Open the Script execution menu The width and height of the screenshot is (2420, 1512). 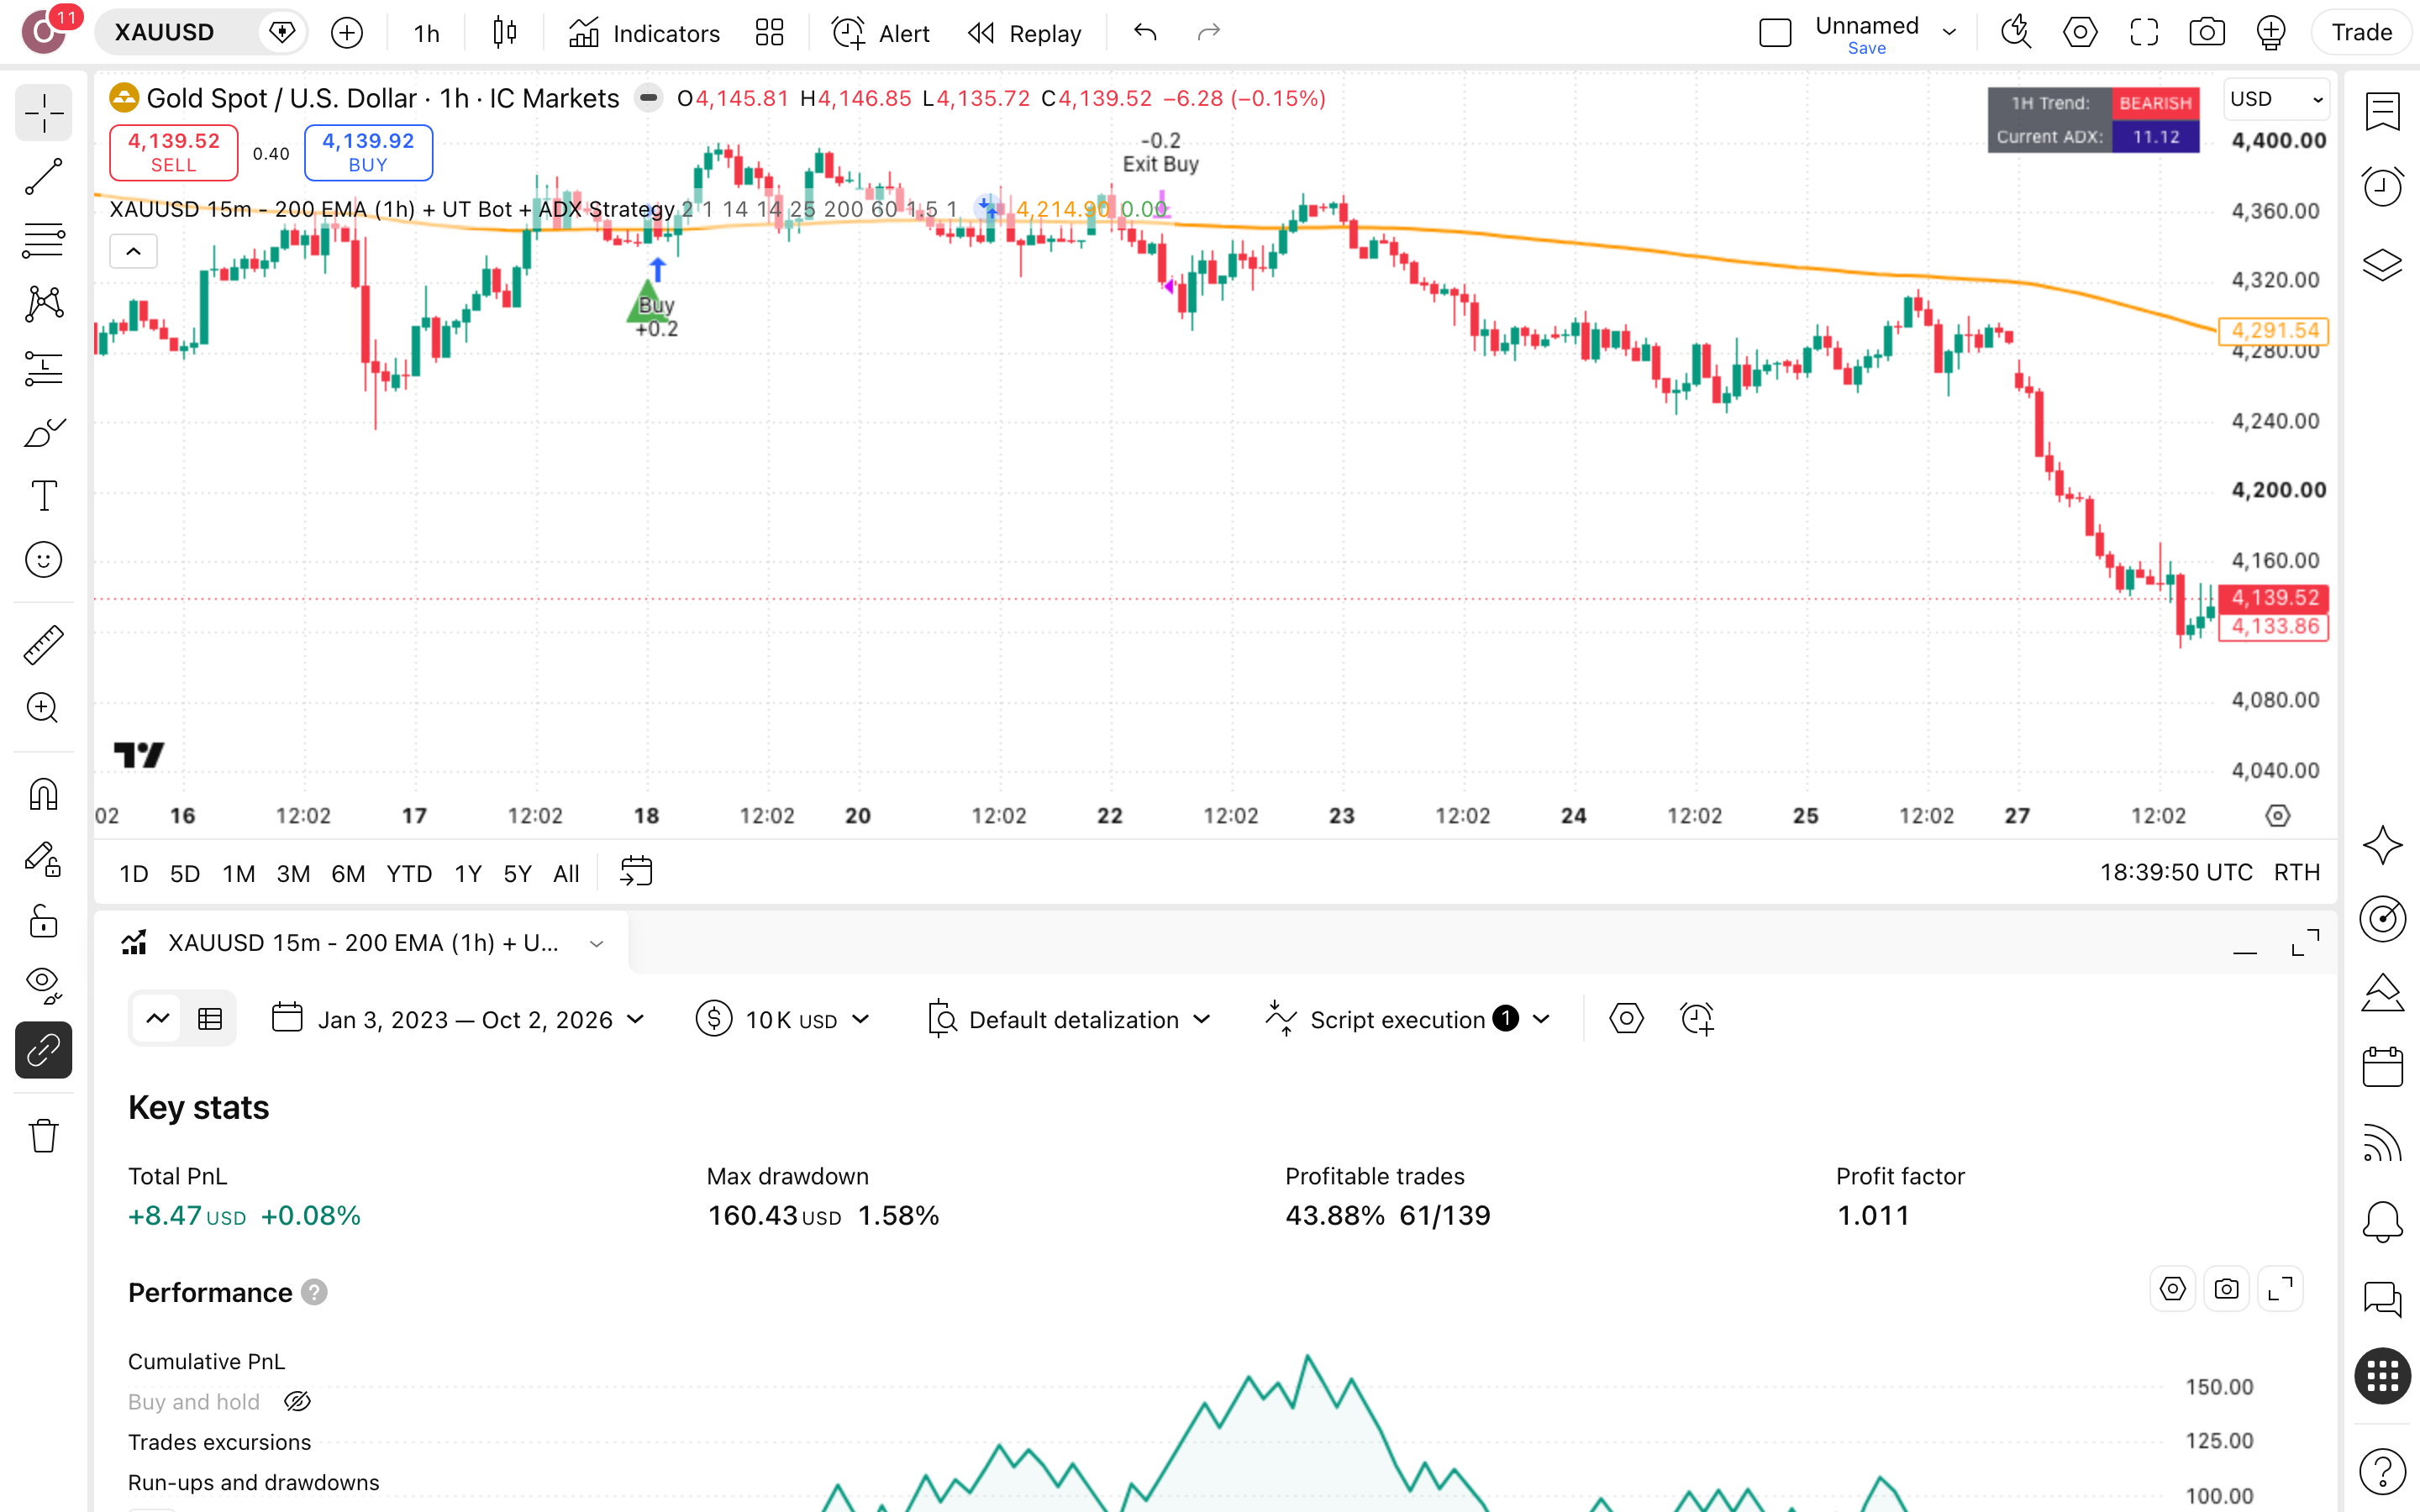click(1407, 1019)
